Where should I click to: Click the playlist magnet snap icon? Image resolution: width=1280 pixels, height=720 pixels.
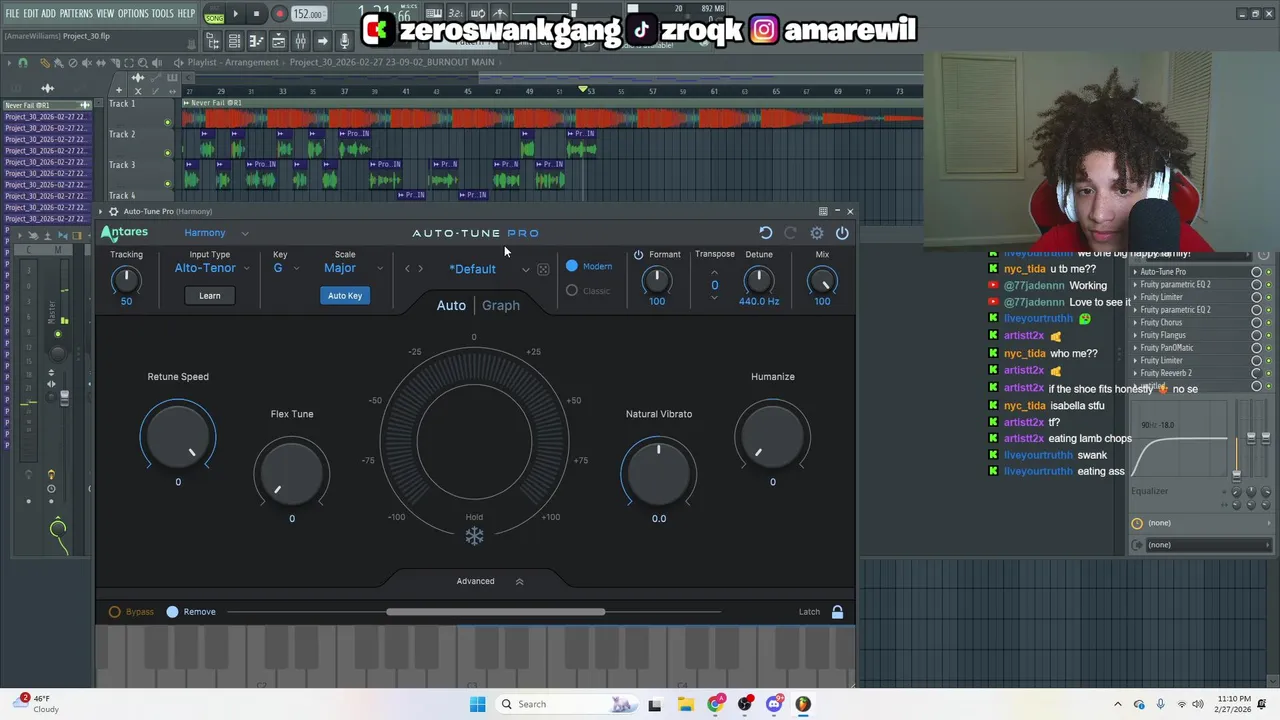(22, 62)
